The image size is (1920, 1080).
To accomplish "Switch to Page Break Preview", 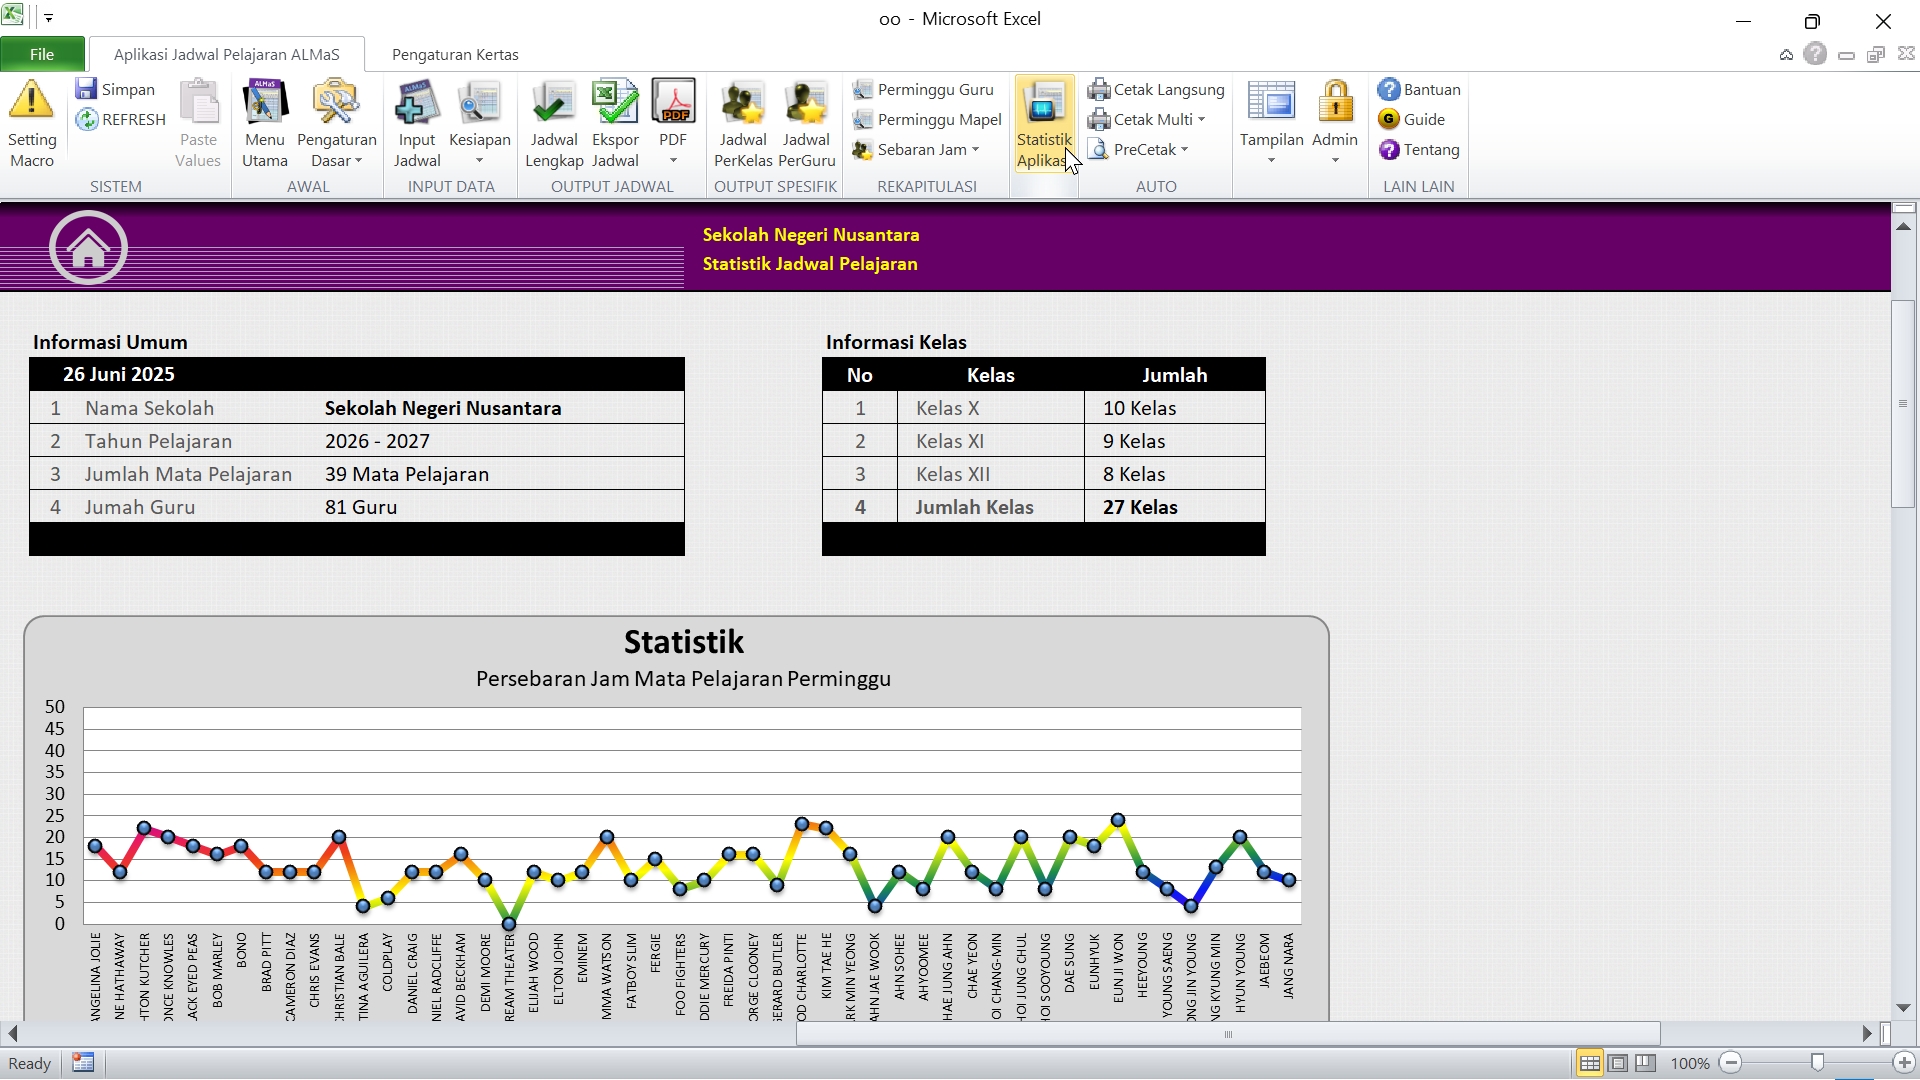I will 1645,1063.
